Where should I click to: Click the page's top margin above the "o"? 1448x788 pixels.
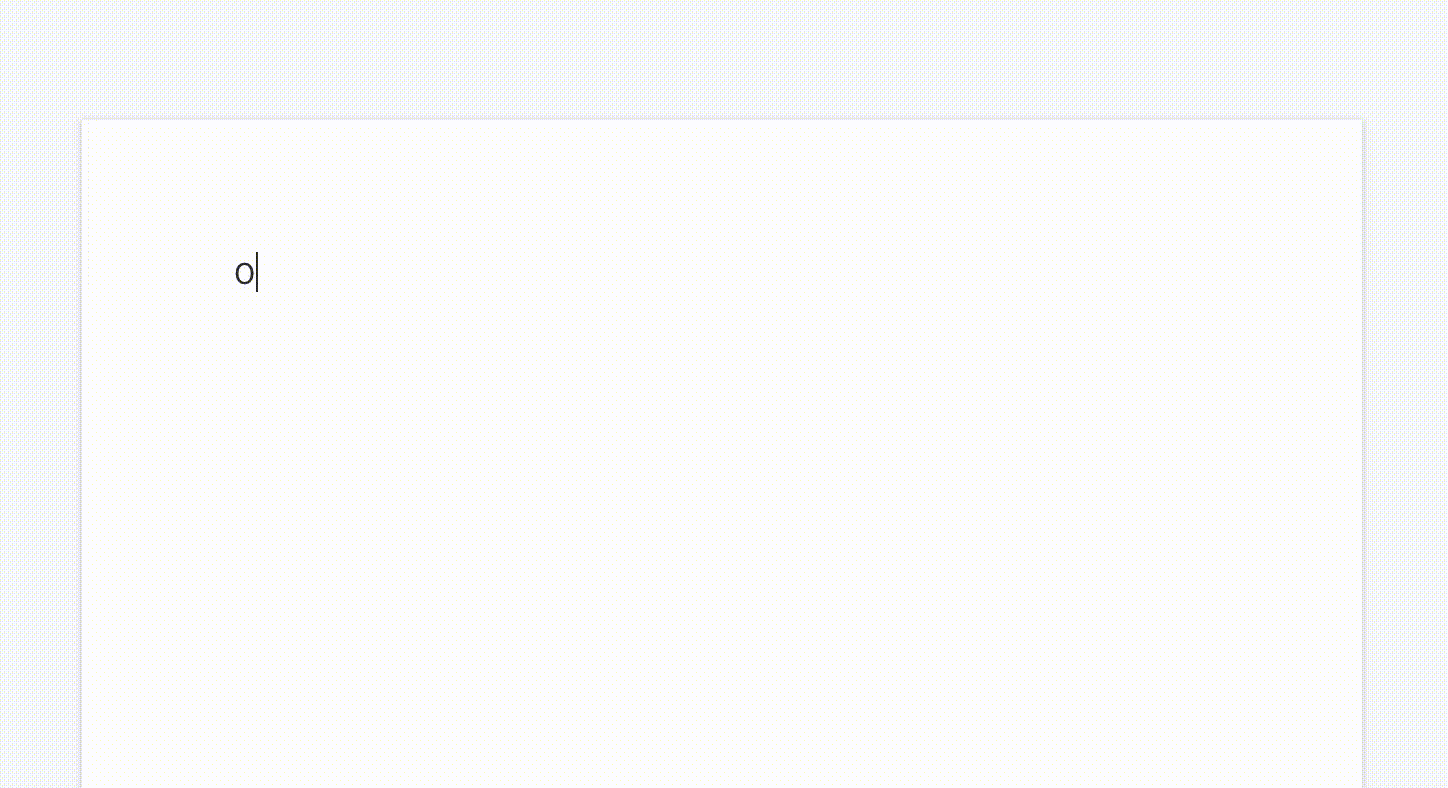244,186
